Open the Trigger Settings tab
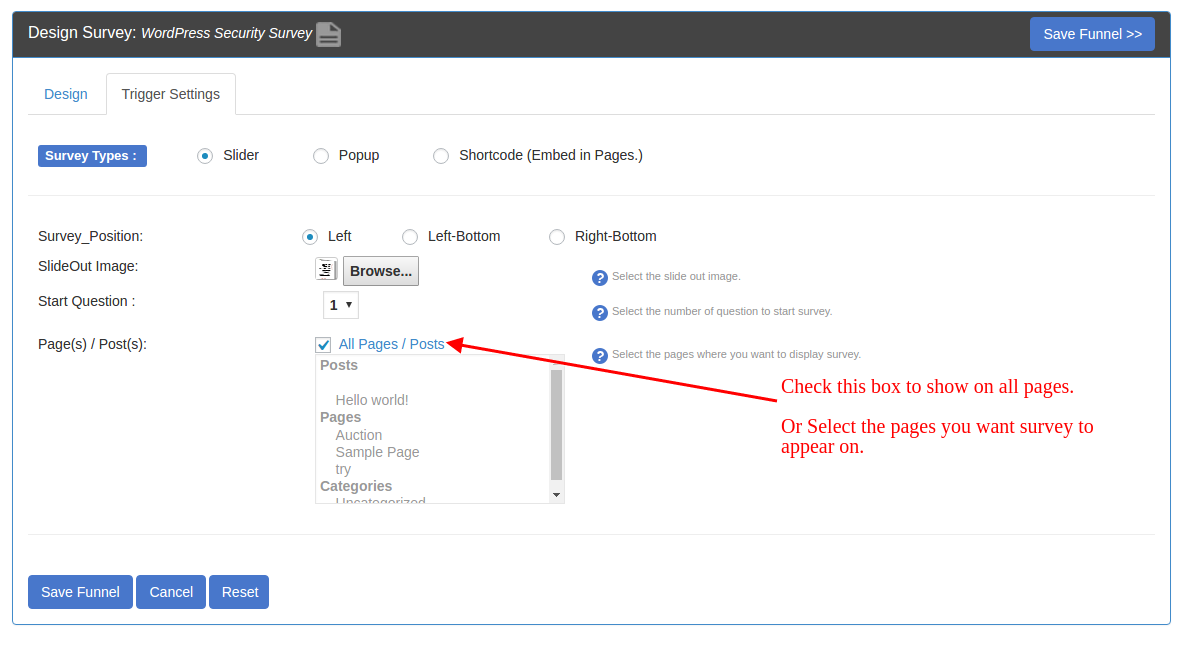The height and width of the screenshot is (650, 1183). click(x=171, y=94)
